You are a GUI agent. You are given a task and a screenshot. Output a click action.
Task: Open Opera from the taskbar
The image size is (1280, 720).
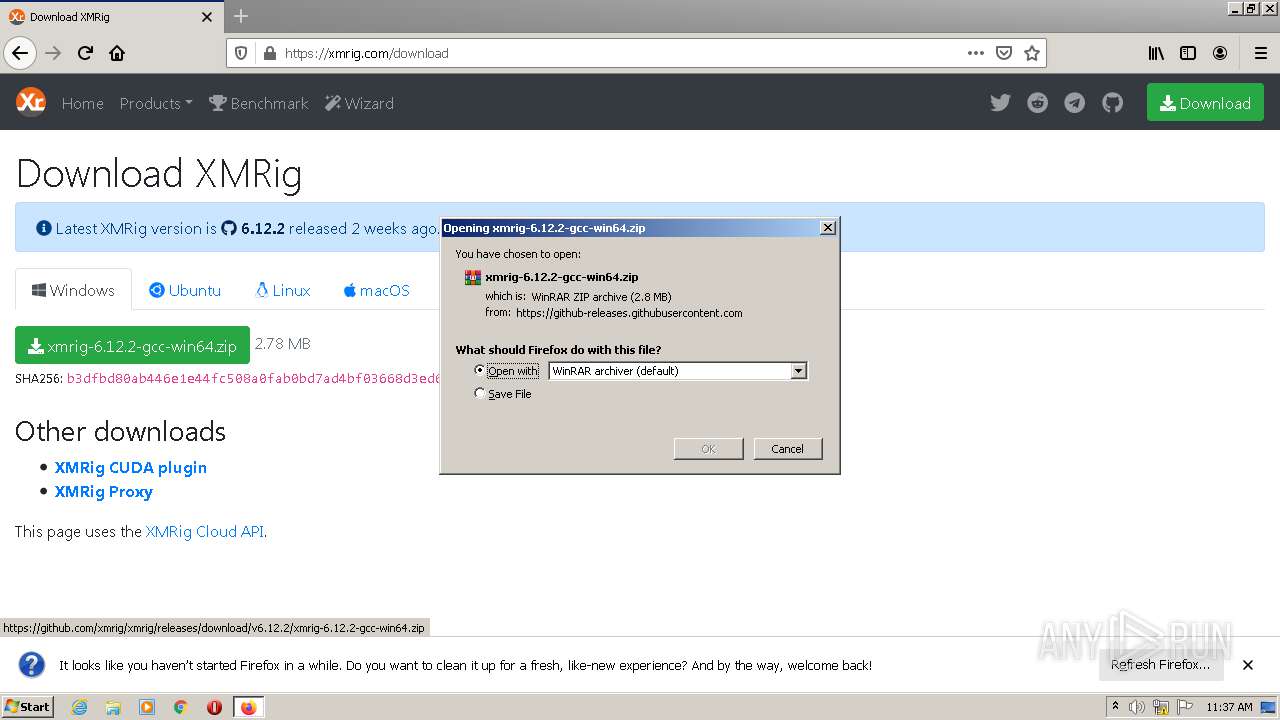(x=214, y=707)
